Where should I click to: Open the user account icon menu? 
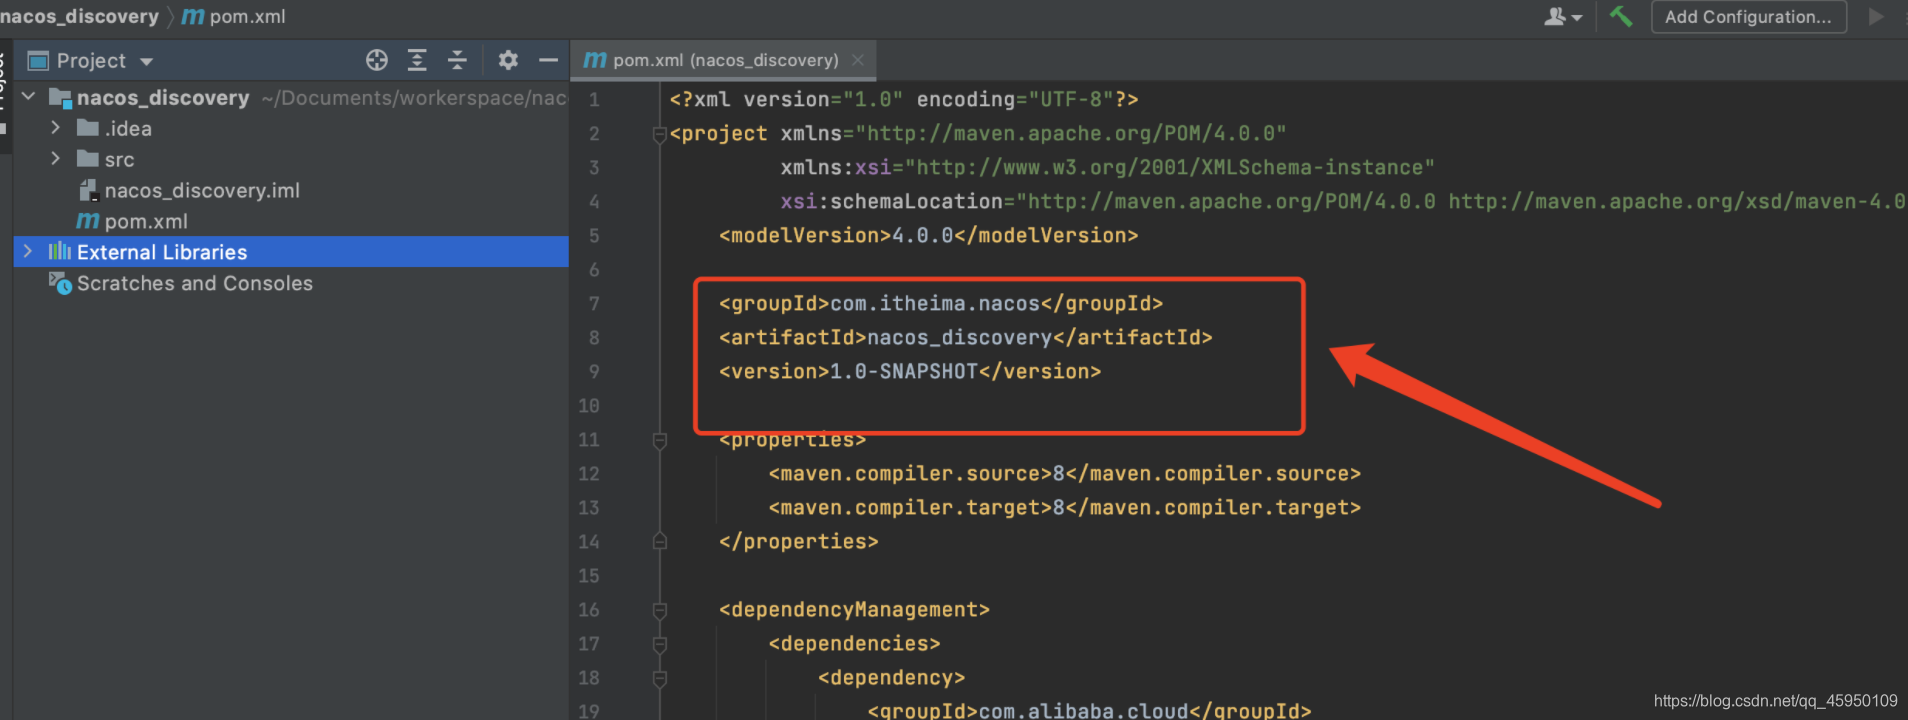pyautogui.click(x=1563, y=16)
